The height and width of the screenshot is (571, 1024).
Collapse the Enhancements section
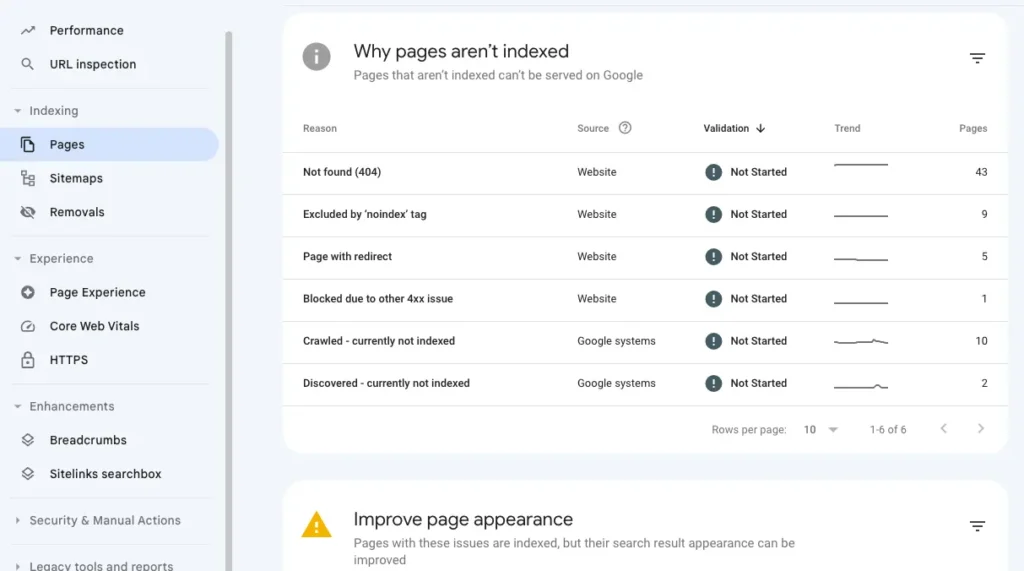point(18,406)
